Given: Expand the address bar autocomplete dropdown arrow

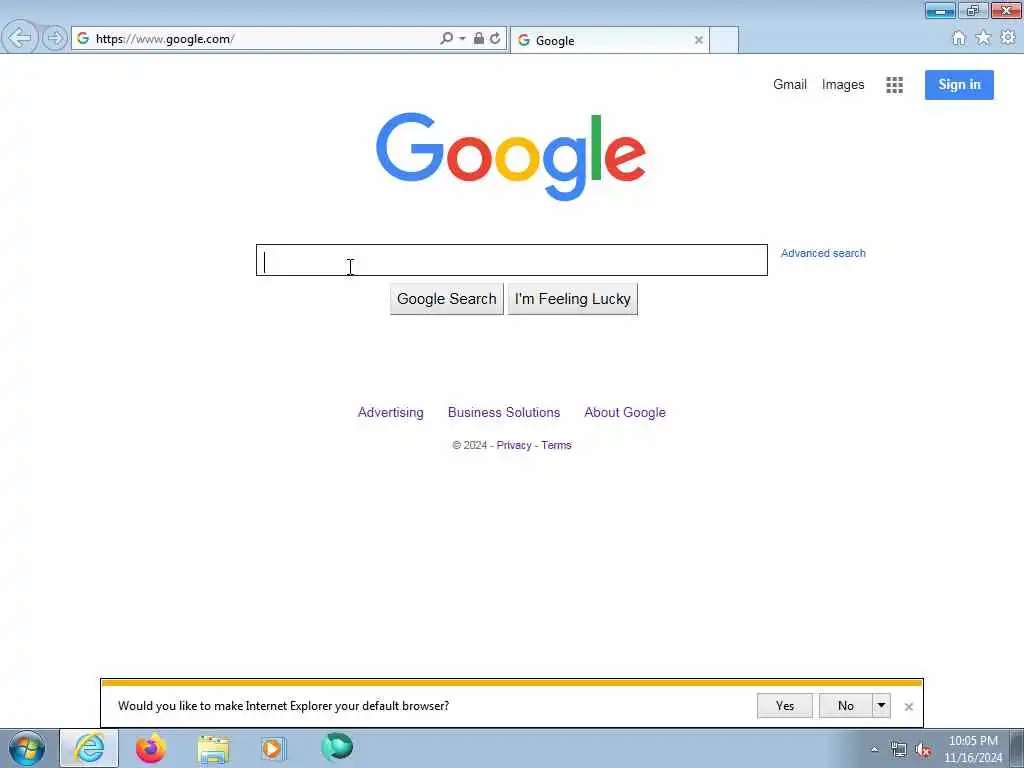Looking at the screenshot, I should pyautogui.click(x=462, y=39).
